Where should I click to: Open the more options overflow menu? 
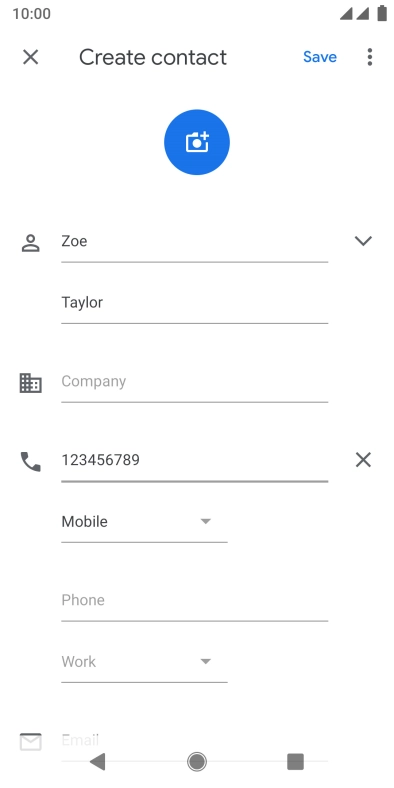[370, 57]
